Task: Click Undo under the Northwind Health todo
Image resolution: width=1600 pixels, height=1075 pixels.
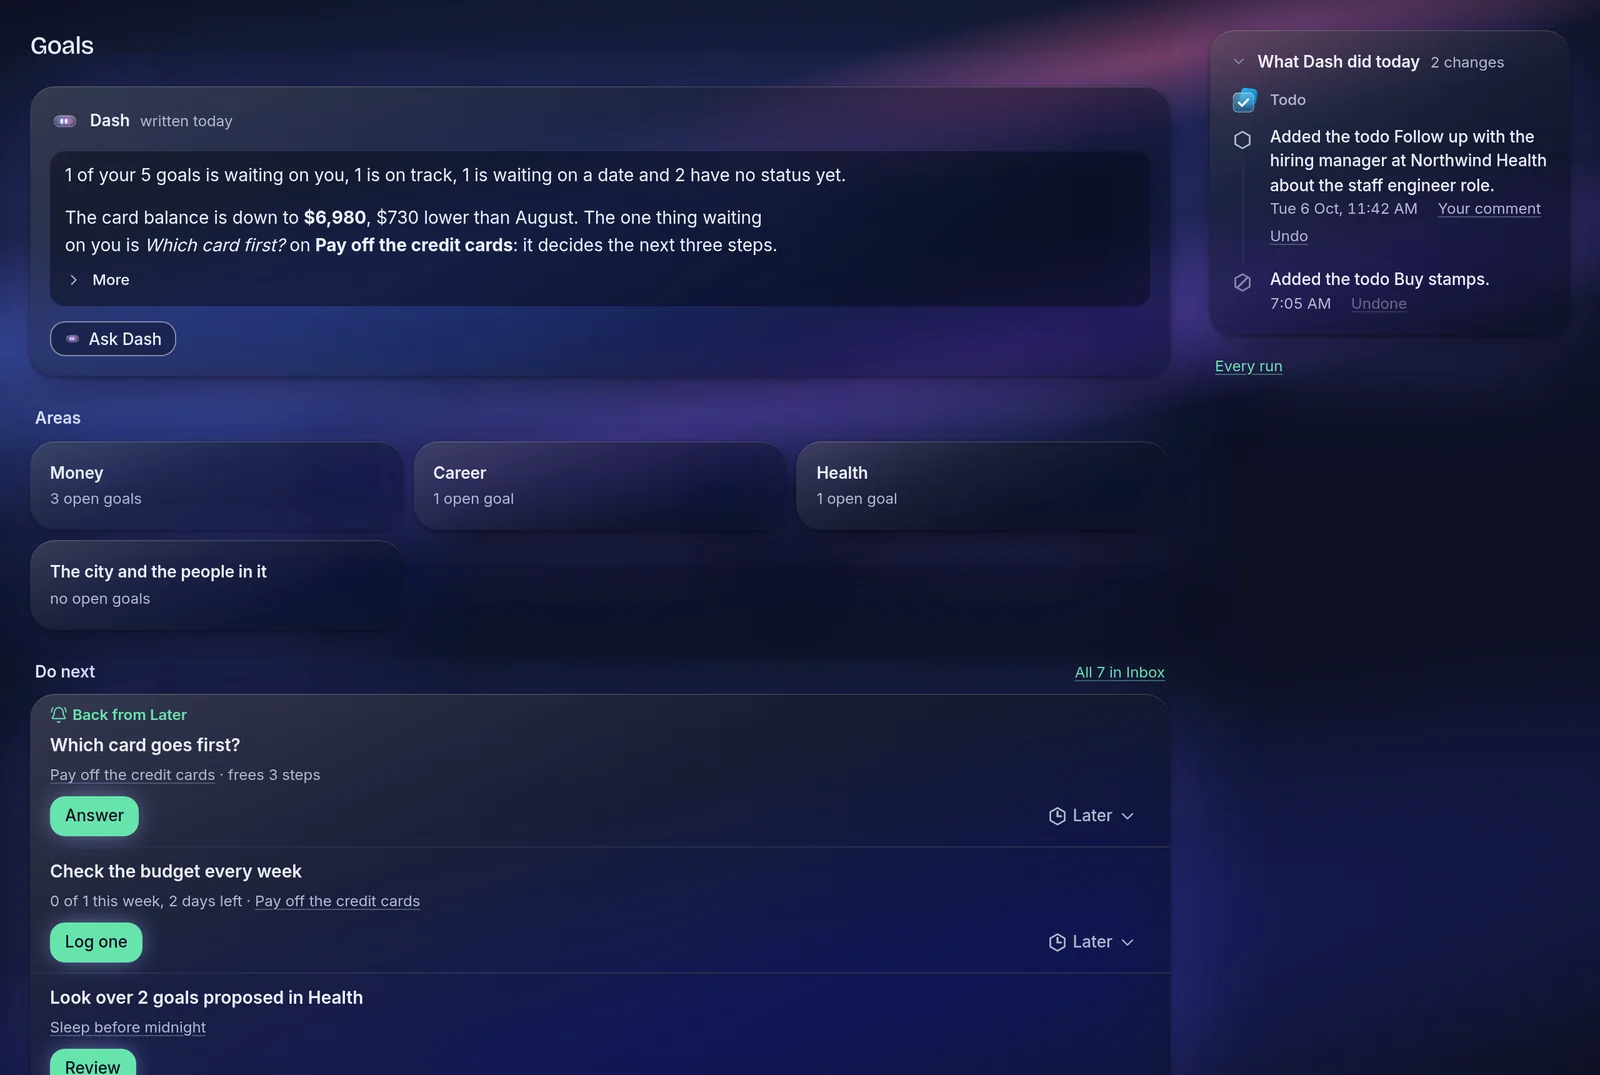Action: [x=1289, y=236]
